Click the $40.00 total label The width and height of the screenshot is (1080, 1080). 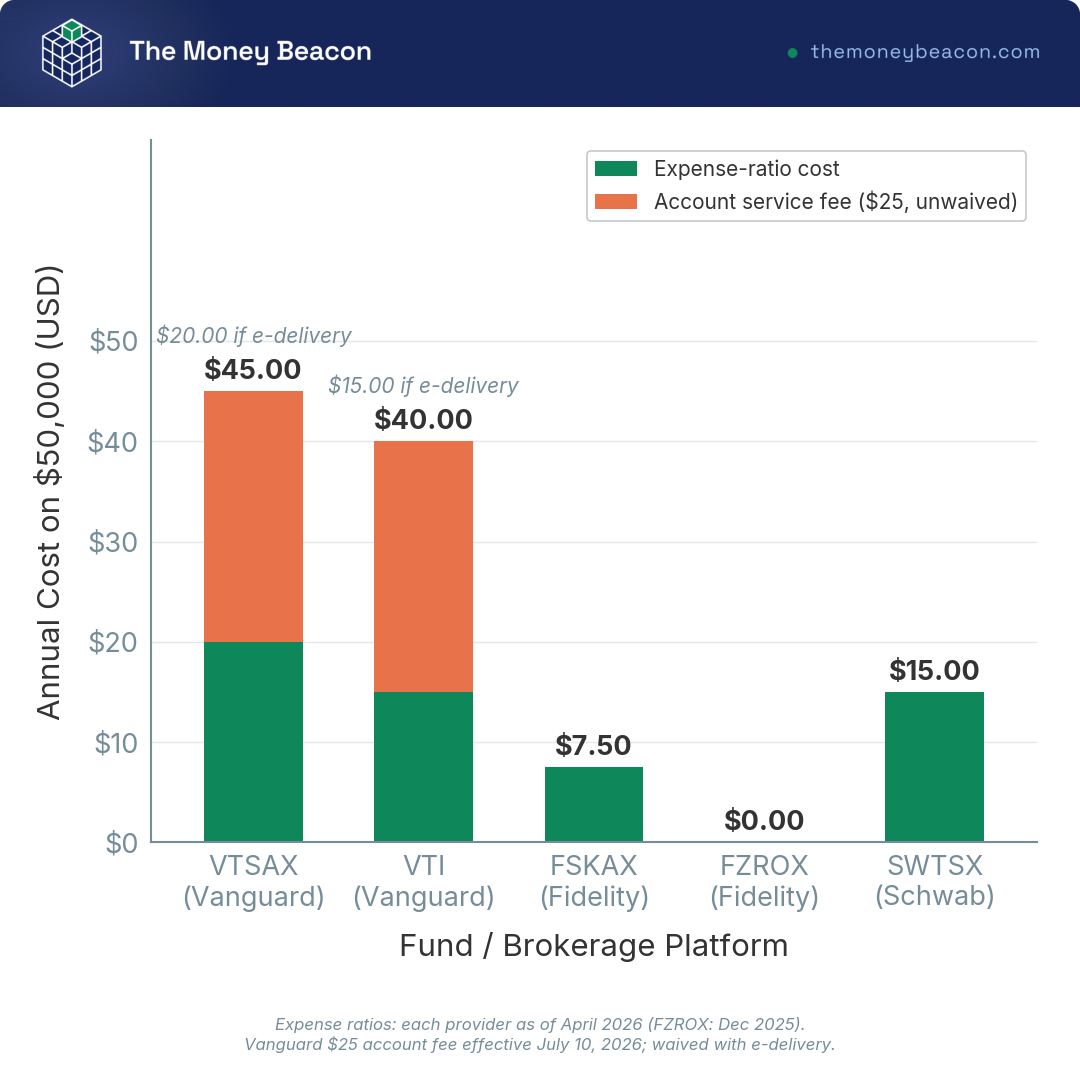(x=423, y=419)
